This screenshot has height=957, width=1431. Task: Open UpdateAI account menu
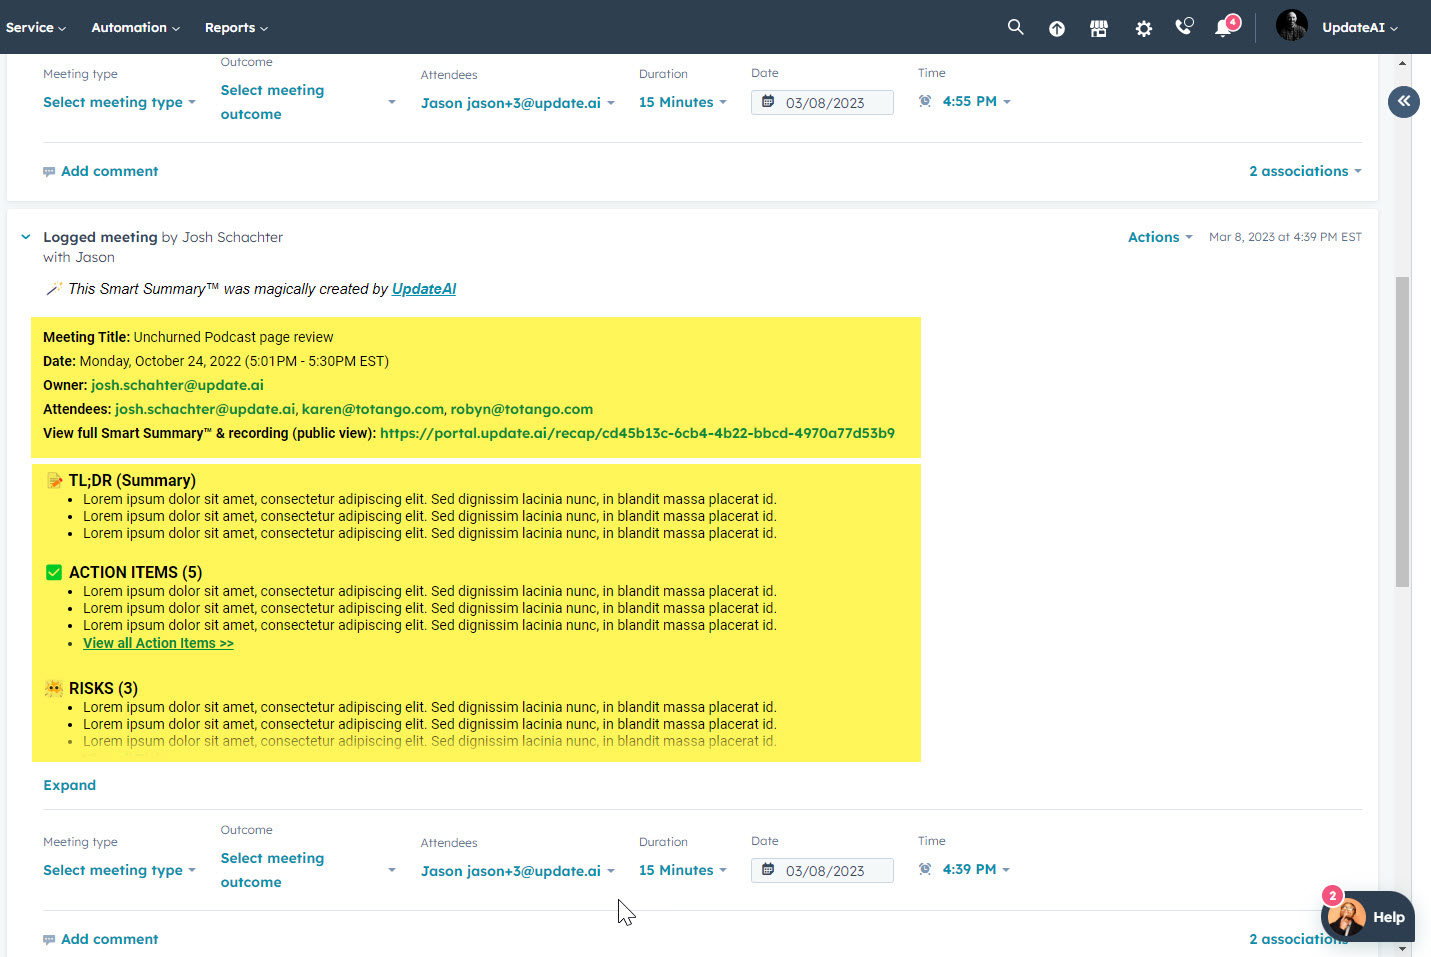1360,27
